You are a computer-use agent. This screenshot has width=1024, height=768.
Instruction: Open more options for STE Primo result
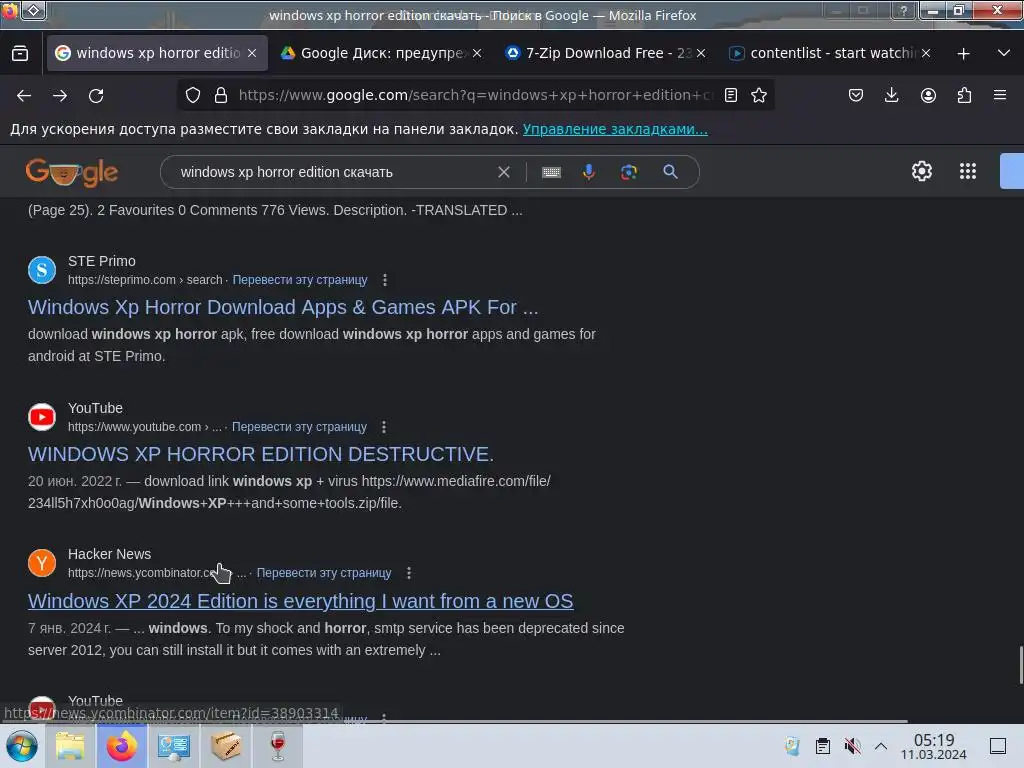(x=385, y=280)
